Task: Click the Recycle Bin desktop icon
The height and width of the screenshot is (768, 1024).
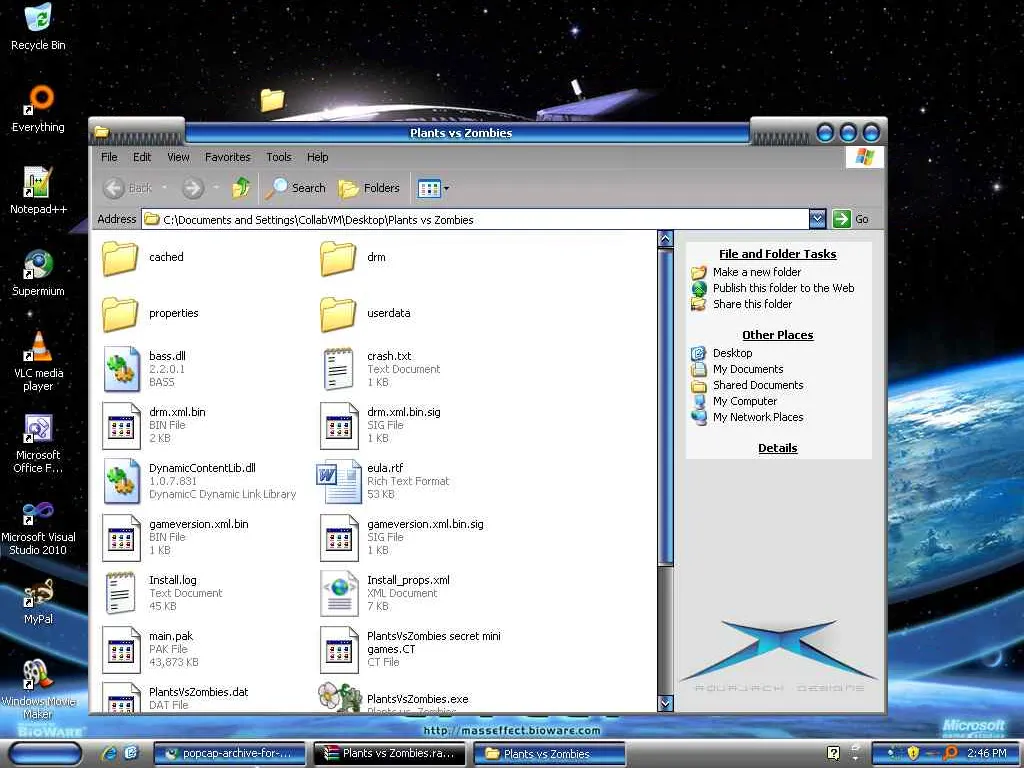Action: [x=38, y=27]
